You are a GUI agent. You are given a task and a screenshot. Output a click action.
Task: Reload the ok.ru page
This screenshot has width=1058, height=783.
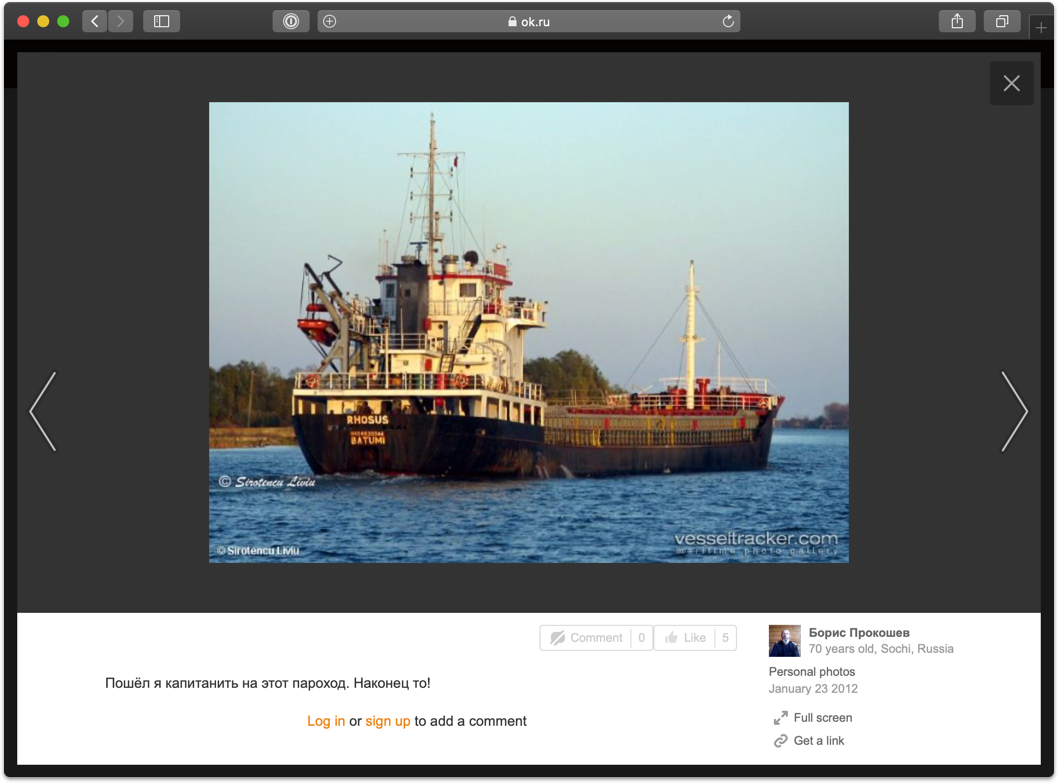728,21
